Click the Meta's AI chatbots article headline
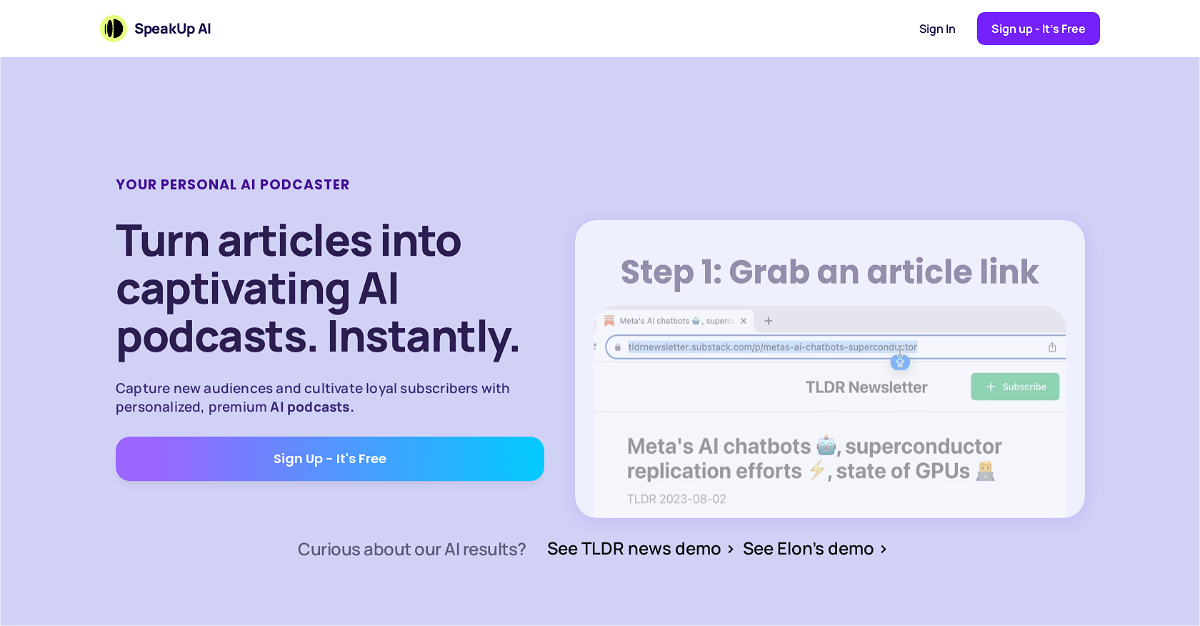The image size is (1200, 626). [814, 458]
